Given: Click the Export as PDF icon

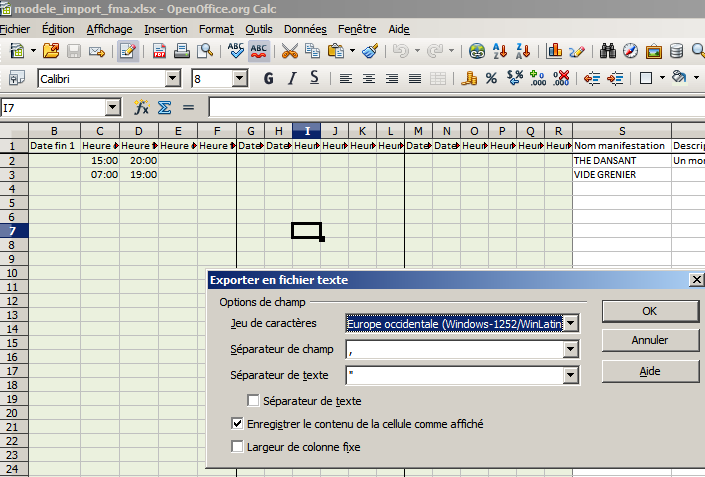Looking at the screenshot, I should tap(159, 50).
